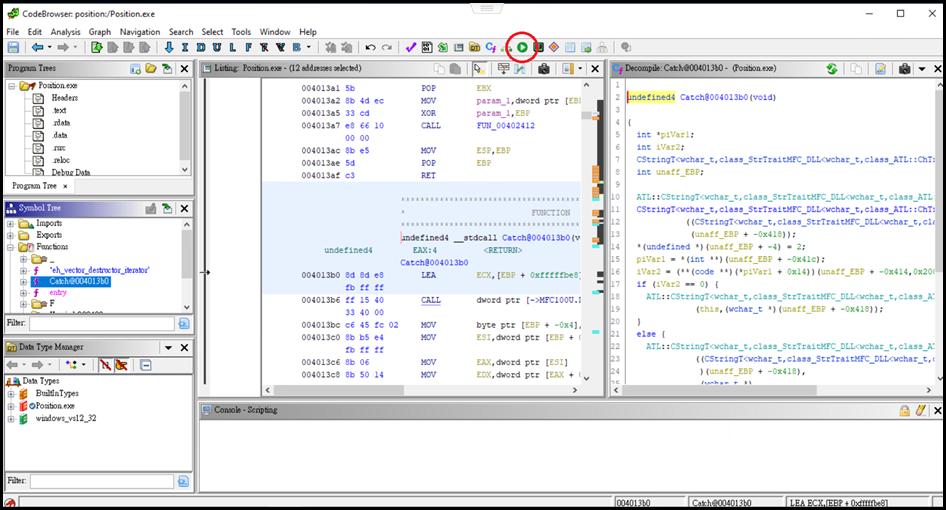Viewport: 946px width, 510px height.
Task: Click the Undo toolbar icon
Action: (370, 47)
